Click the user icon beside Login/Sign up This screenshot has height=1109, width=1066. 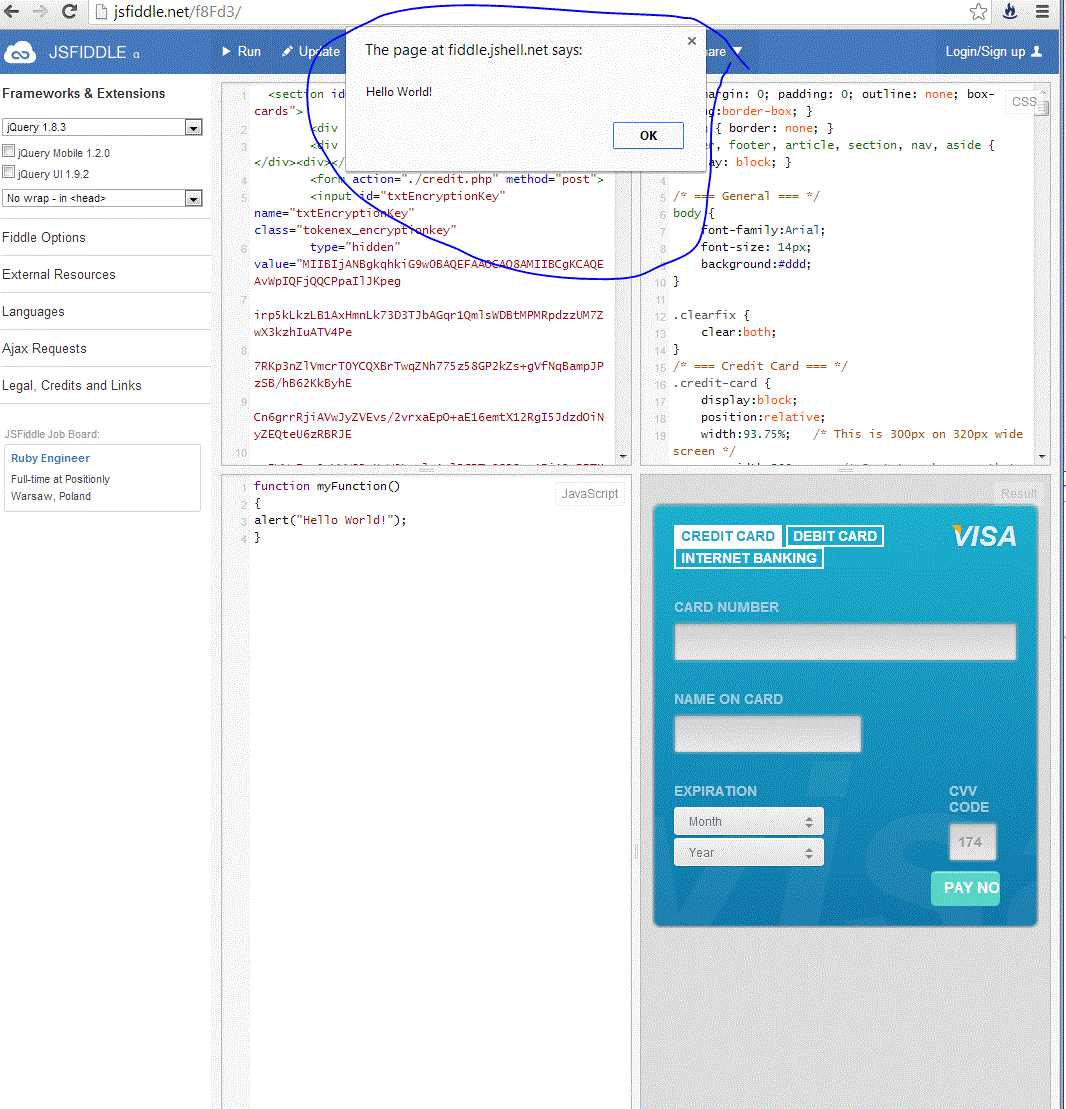(1037, 52)
